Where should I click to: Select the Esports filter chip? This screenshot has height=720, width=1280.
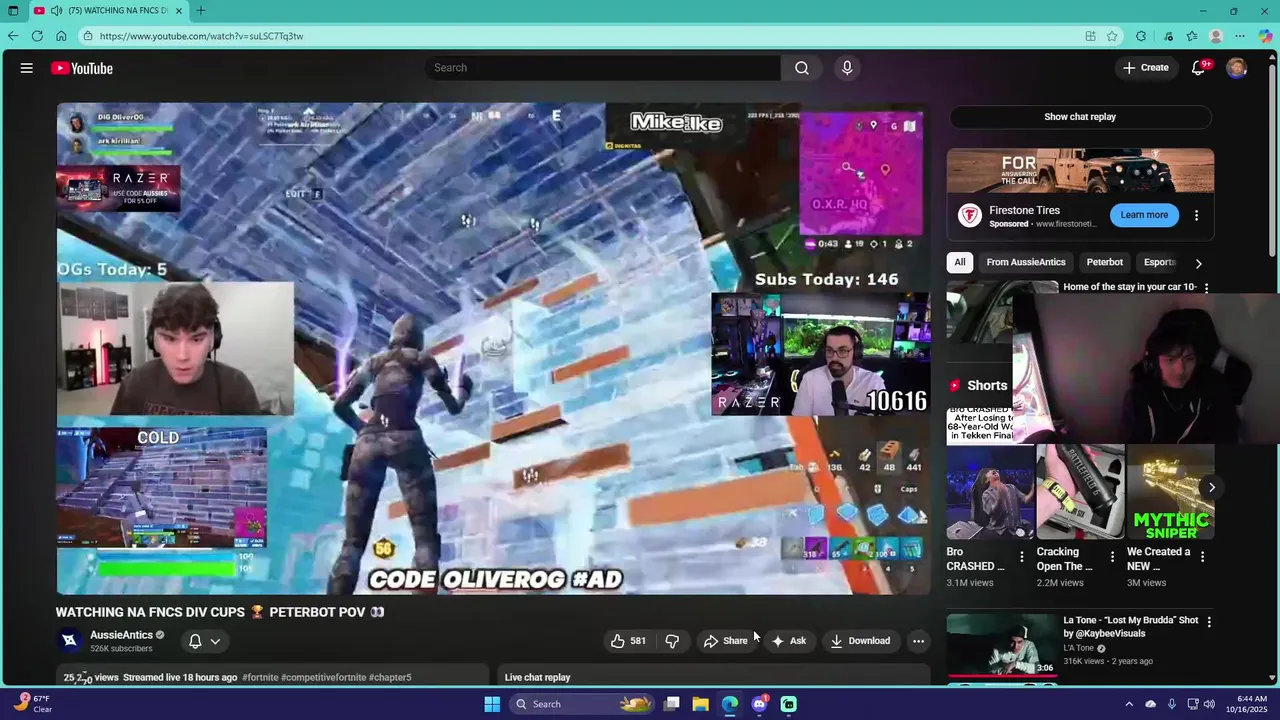tap(1160, 262)
